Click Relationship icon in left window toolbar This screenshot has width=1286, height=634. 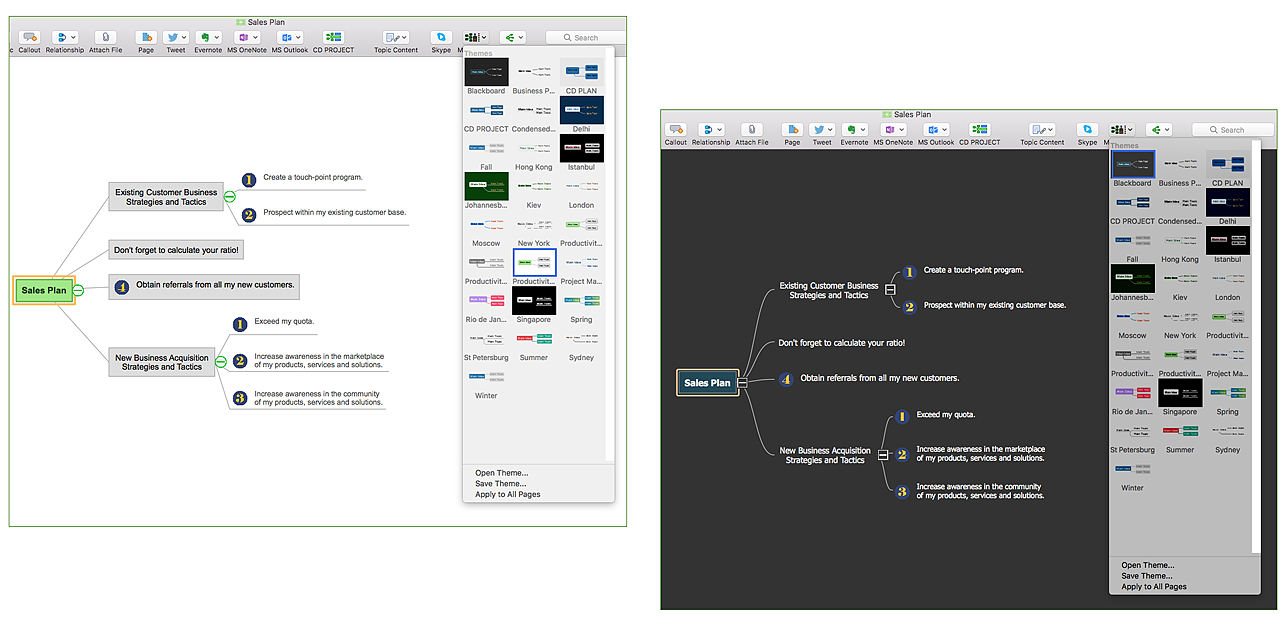pyautogui.click(x=64, y=38)
